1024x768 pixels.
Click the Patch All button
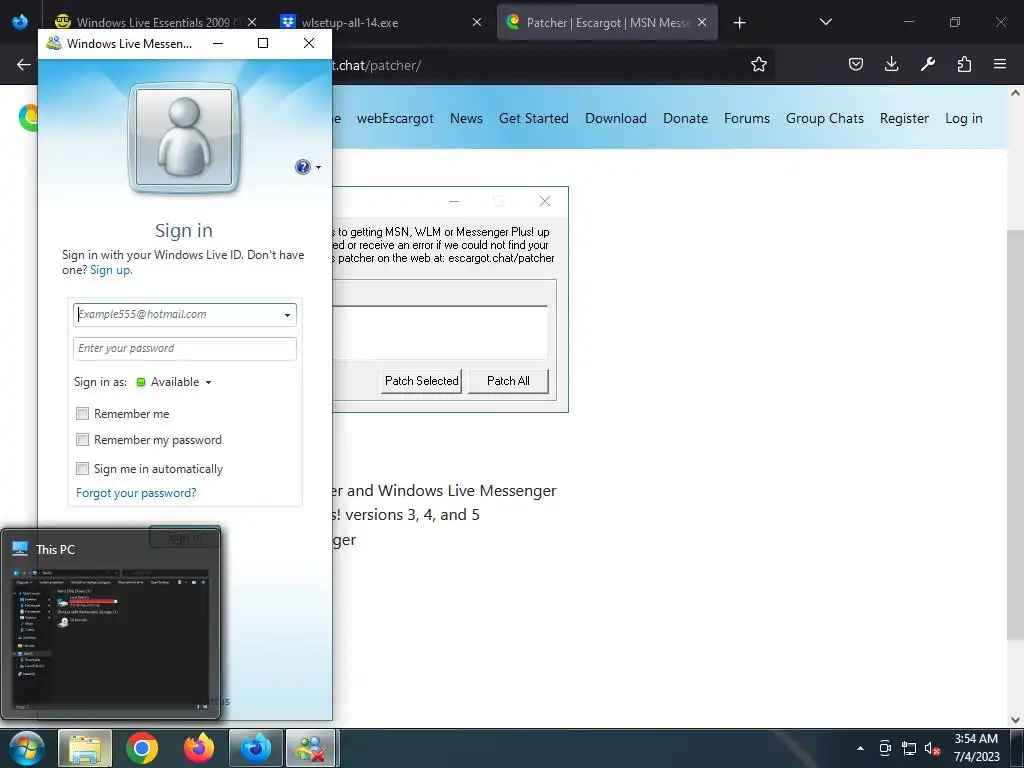508,381
